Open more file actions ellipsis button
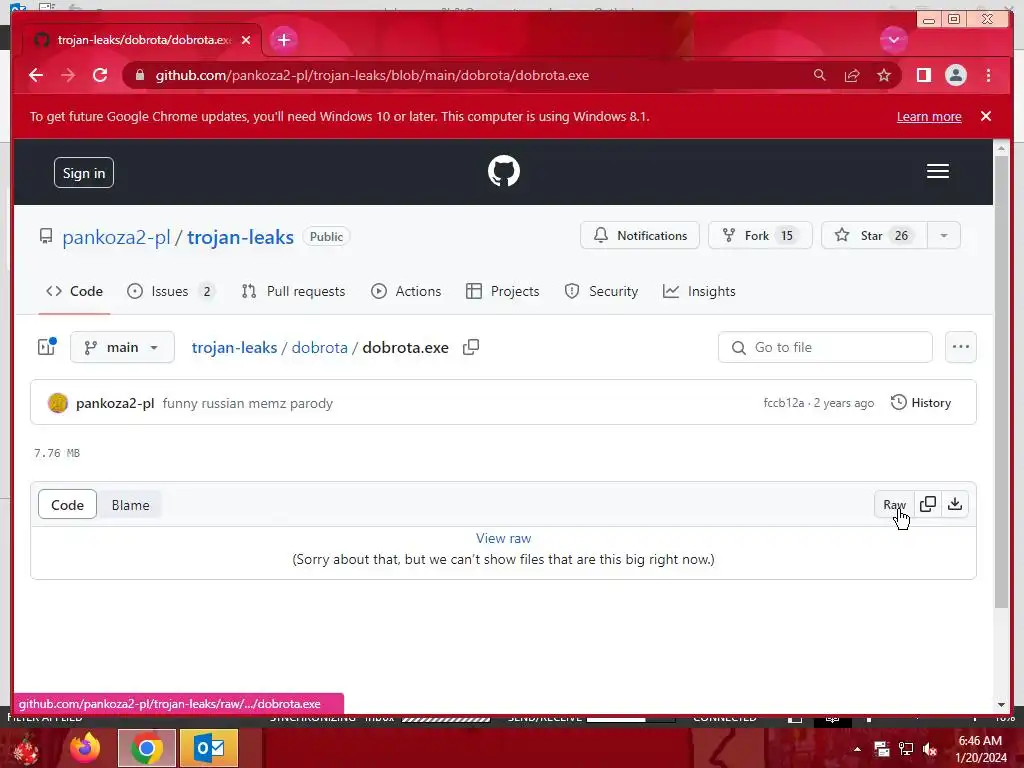This screenshot has width=1024, height=768. click(x=960, y=347)
